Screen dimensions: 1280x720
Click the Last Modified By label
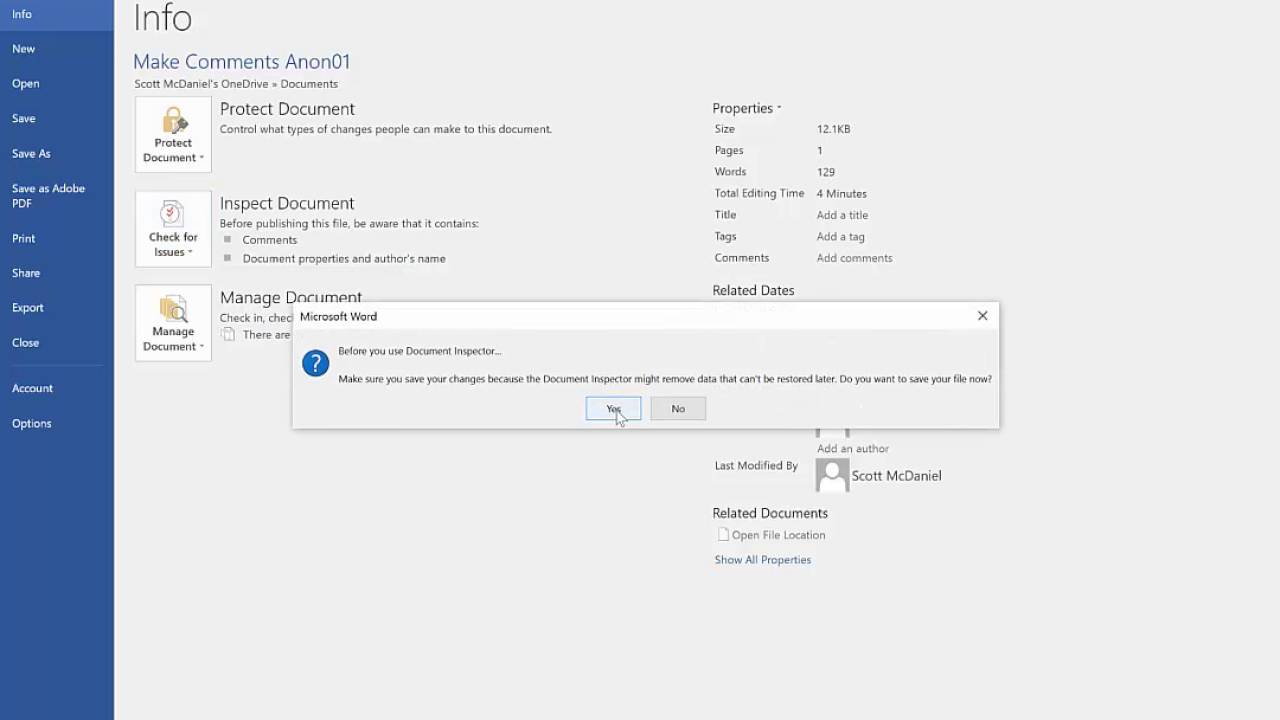point(756,466)
